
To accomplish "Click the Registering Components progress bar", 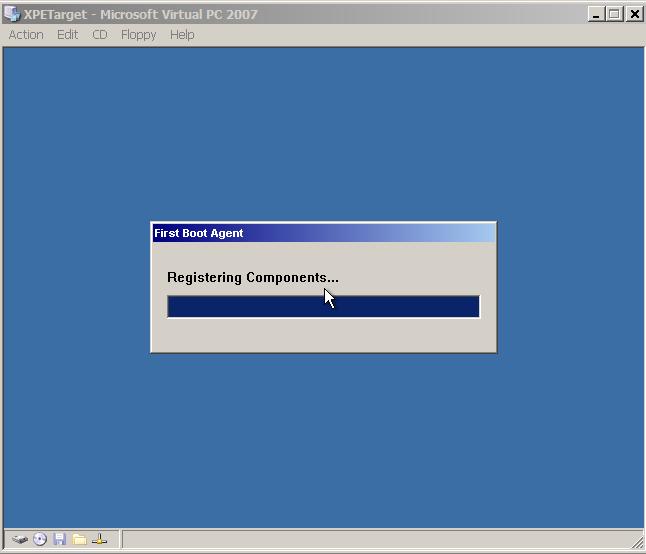I will point(323,306).
